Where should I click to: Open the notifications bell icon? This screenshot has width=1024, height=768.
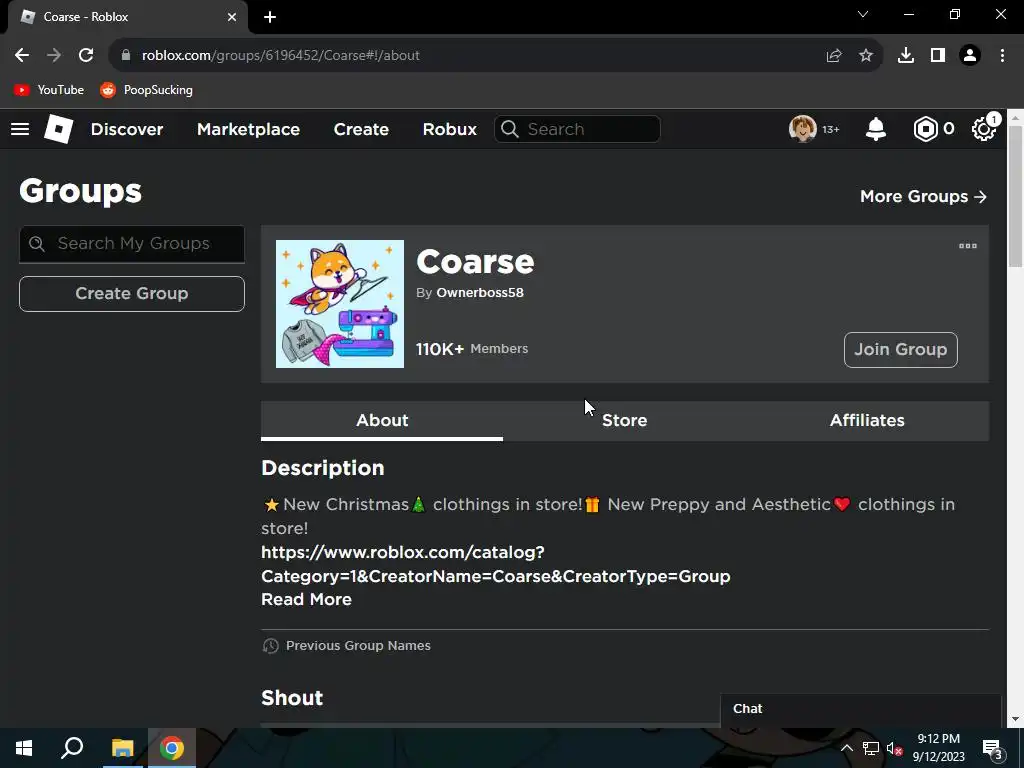tap(876, 129)
